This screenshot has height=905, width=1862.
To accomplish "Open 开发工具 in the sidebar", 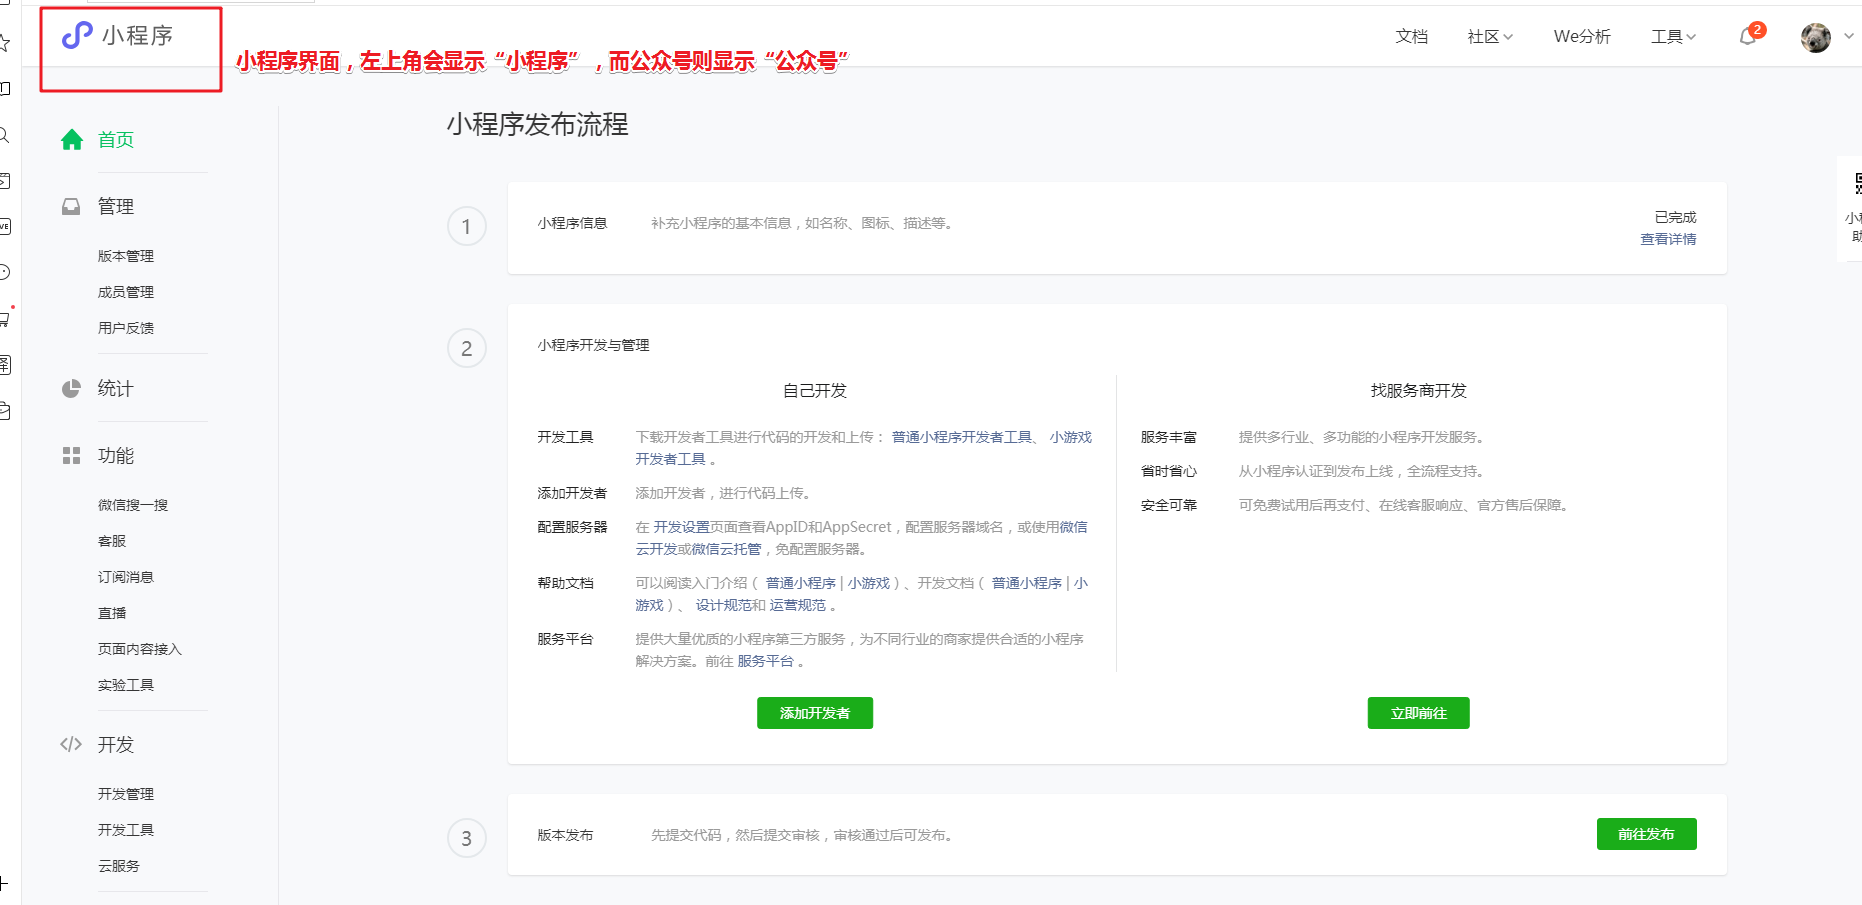I will 126,830.
